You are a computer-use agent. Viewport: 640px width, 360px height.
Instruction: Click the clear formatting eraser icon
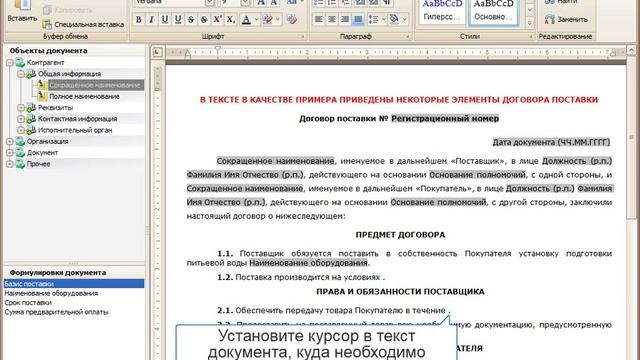coord(291,19)
